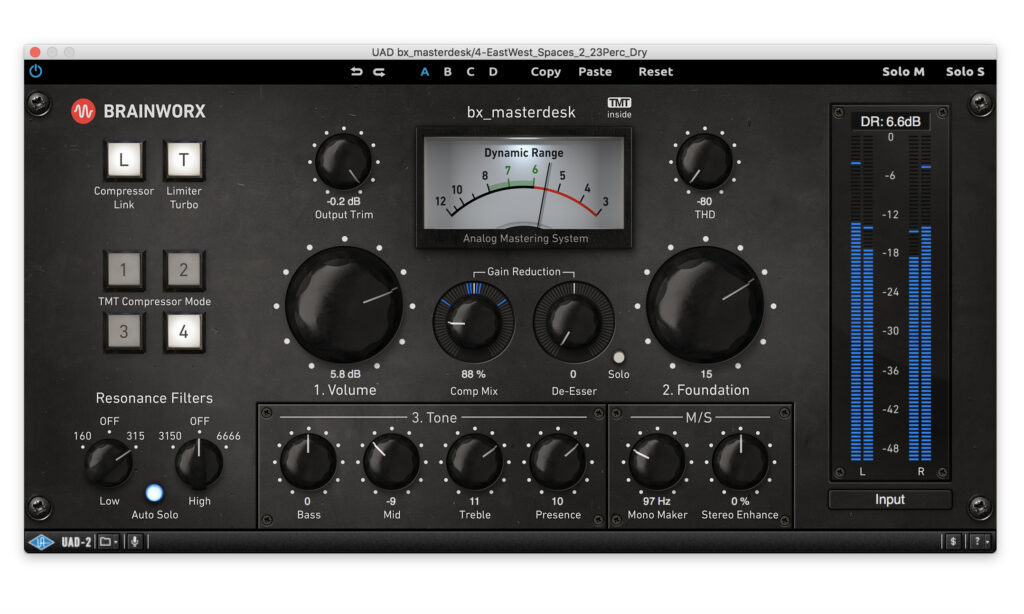Click the right channel level meter

coord(920,298)
